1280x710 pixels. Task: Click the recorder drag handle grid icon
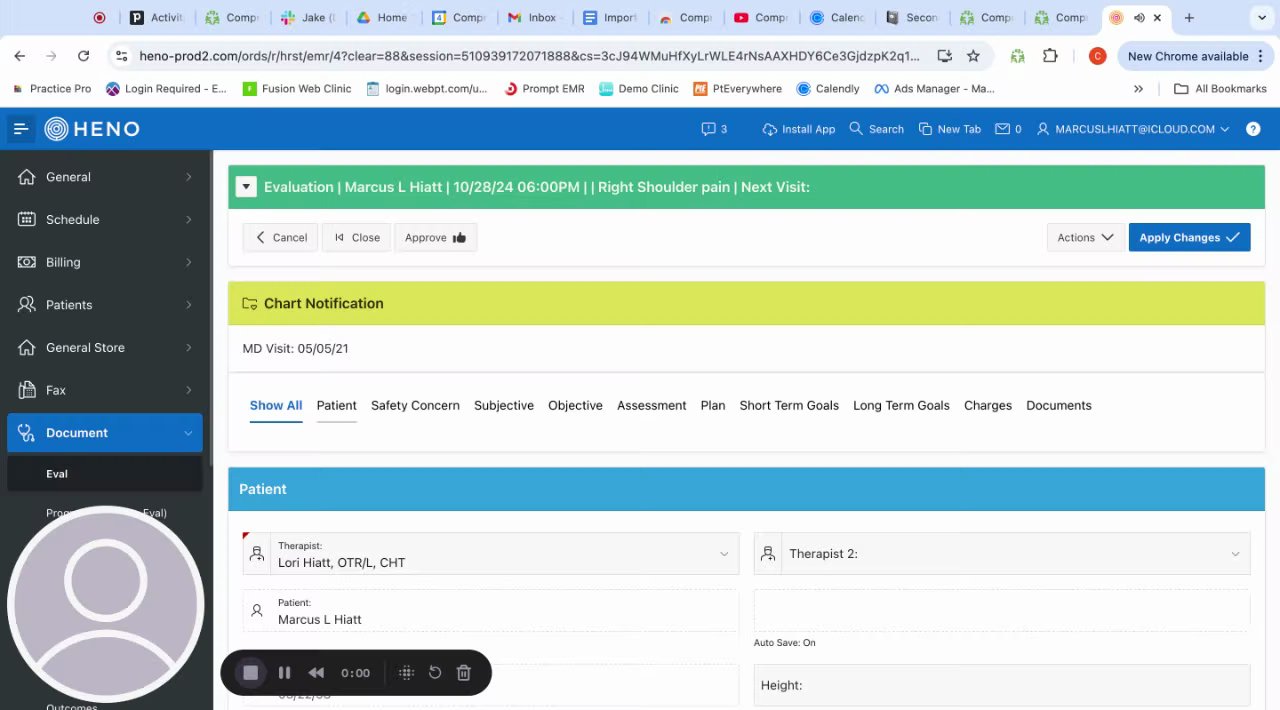[x=406, y=673]
